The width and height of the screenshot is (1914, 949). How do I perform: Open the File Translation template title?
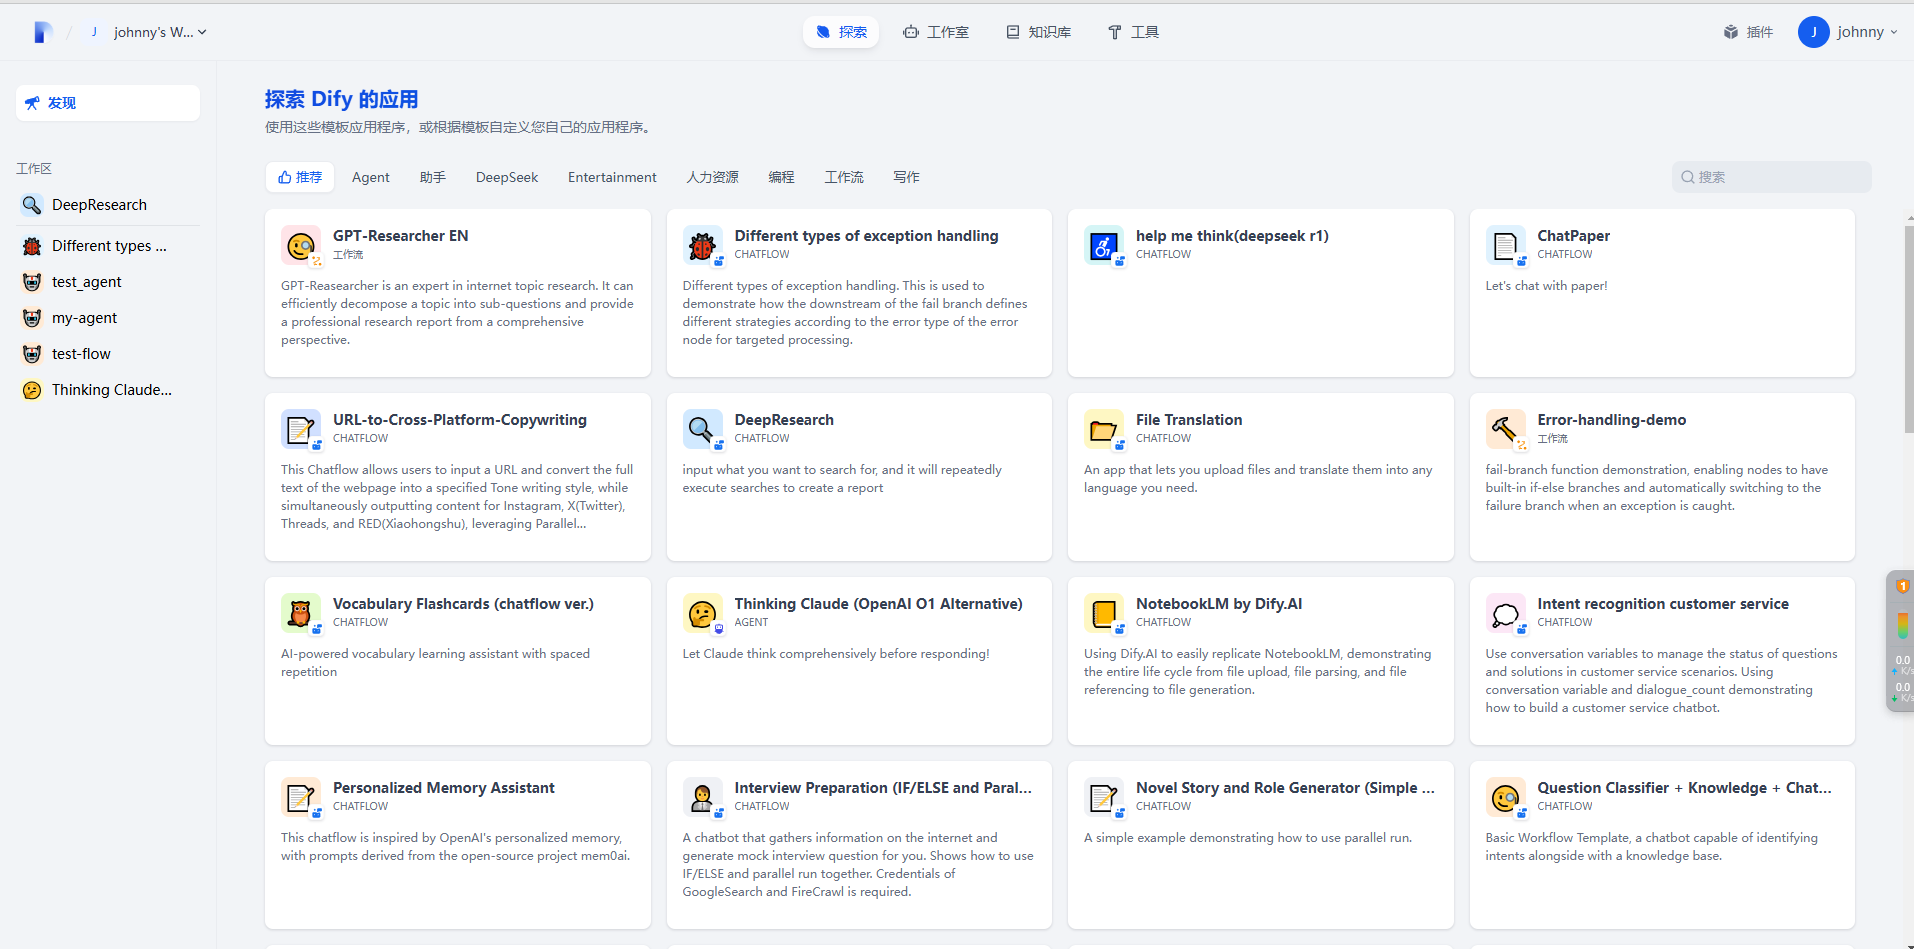click(1189, 420)
